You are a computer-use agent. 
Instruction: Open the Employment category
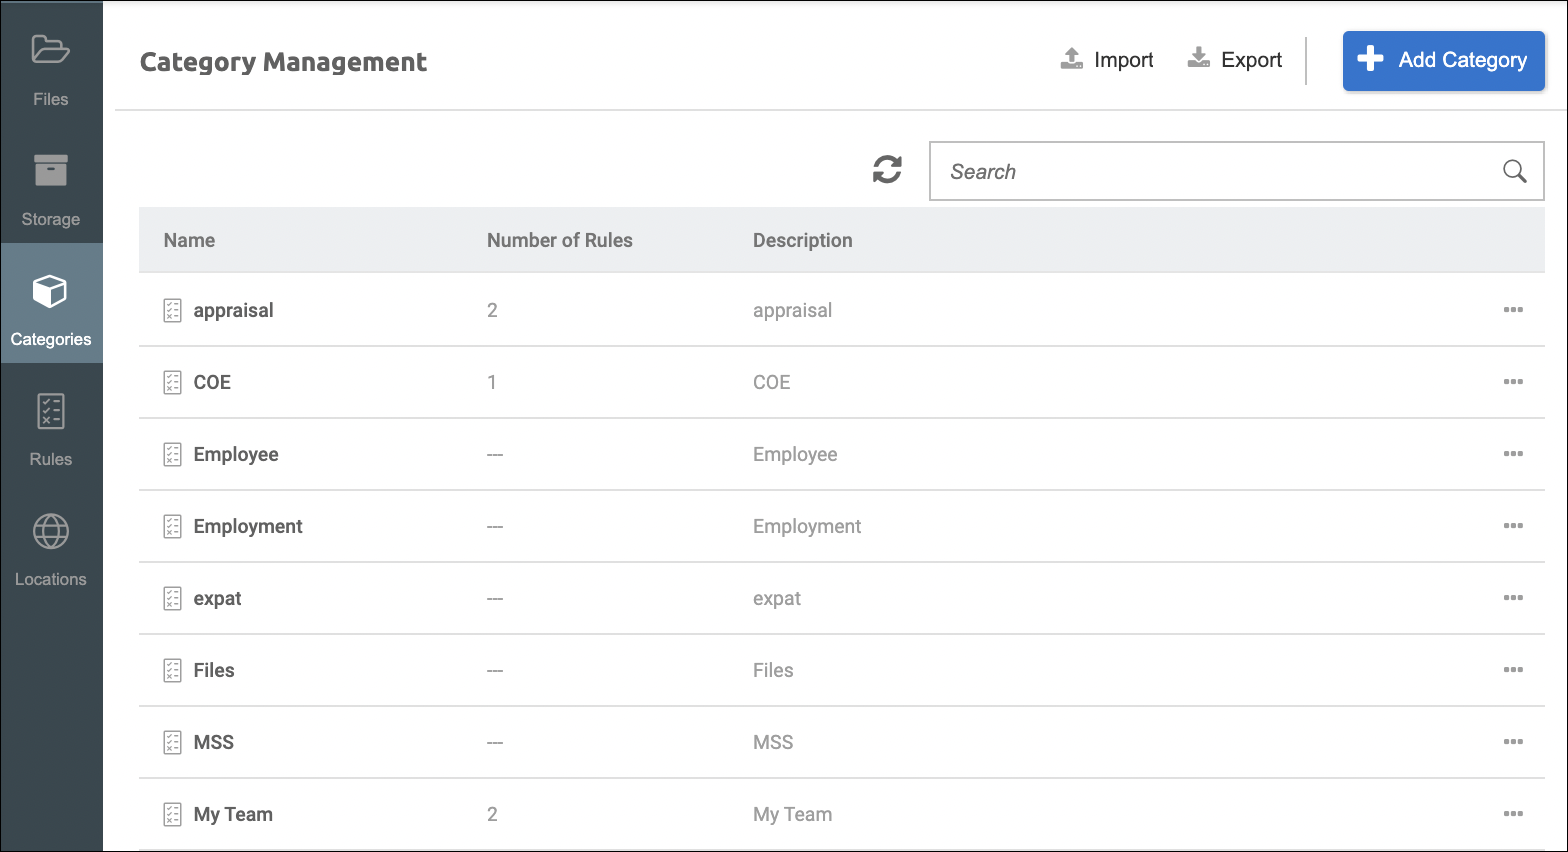[248, 526]
